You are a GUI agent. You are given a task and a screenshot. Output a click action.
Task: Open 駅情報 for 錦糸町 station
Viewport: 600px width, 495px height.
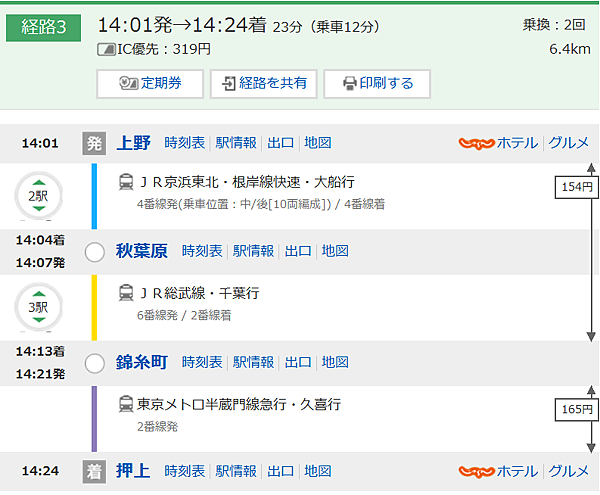point(253,362)
